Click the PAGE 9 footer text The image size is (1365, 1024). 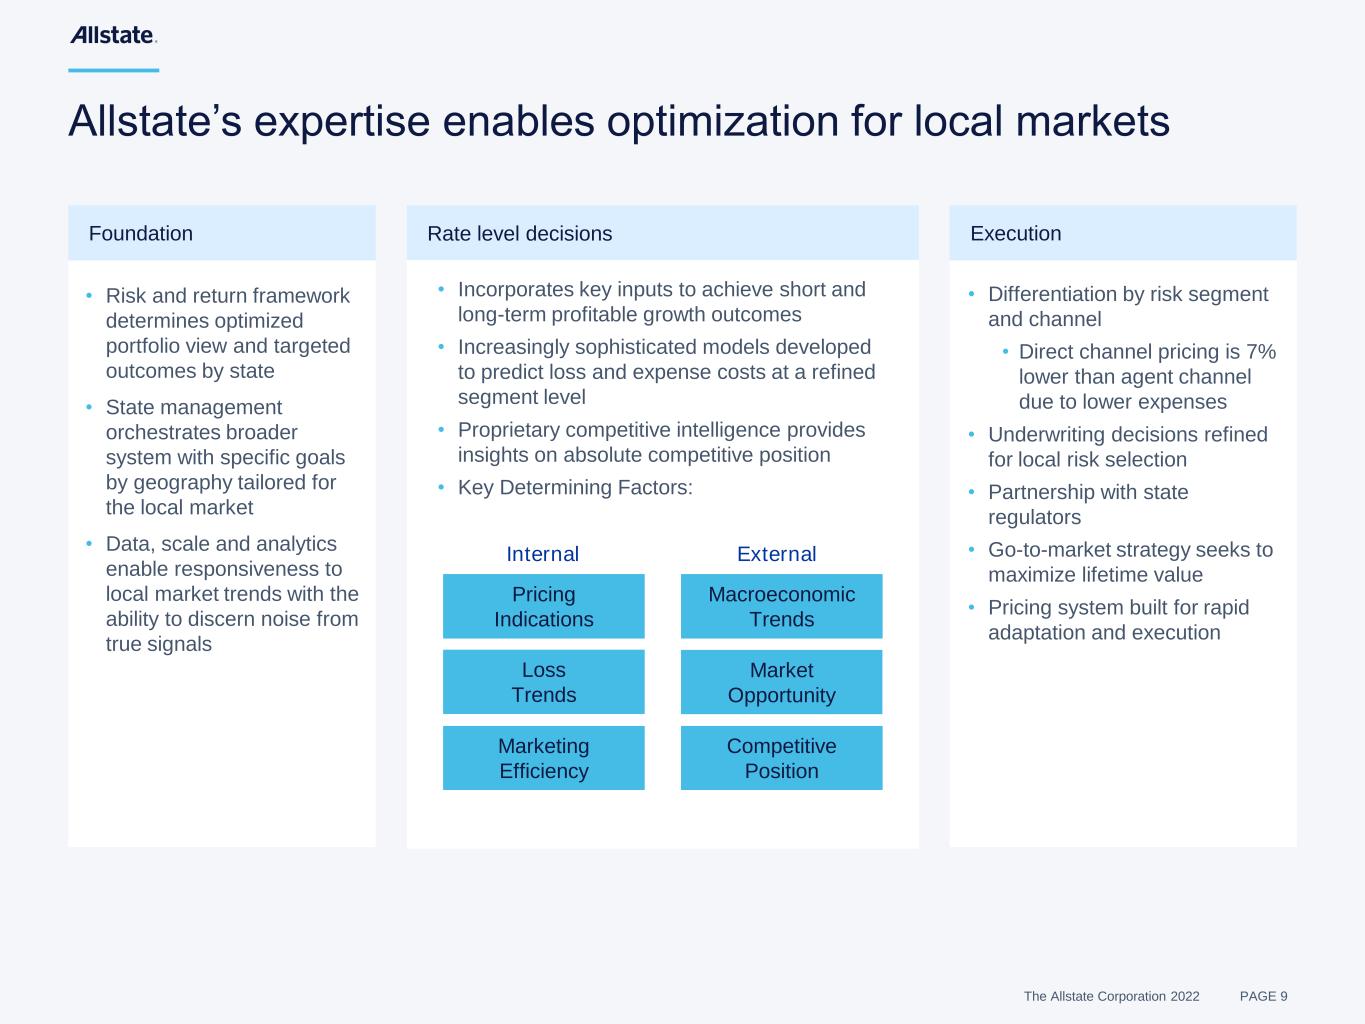1263,996
